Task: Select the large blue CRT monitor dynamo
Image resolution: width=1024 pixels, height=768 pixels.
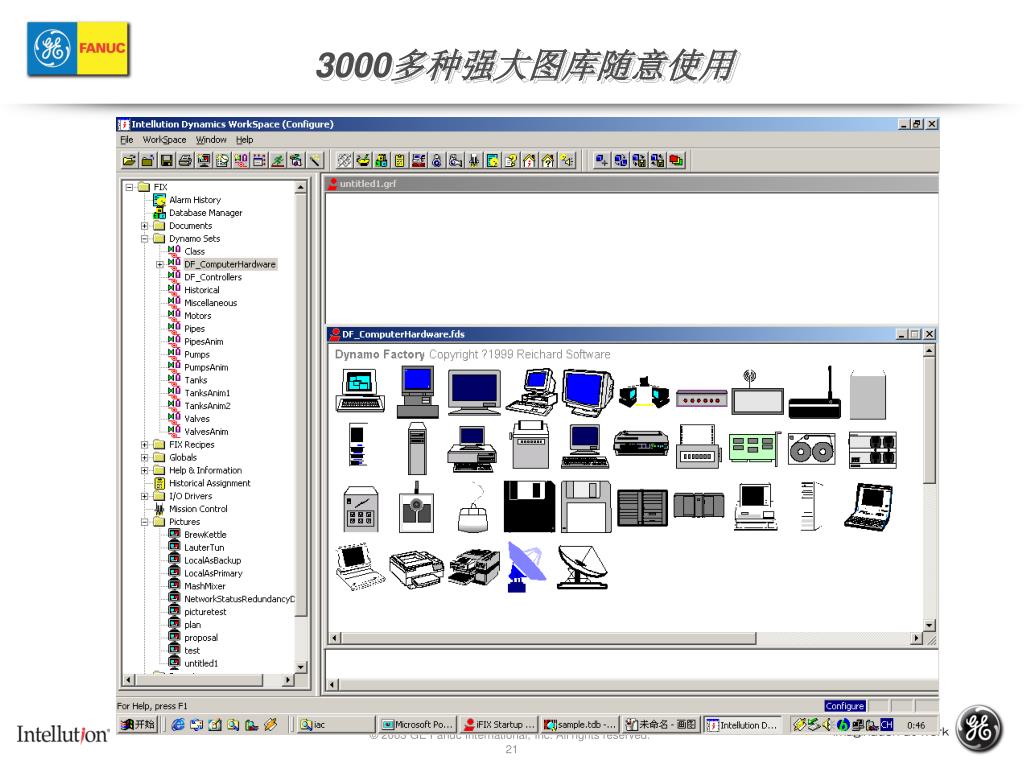Action: (587, 392)
